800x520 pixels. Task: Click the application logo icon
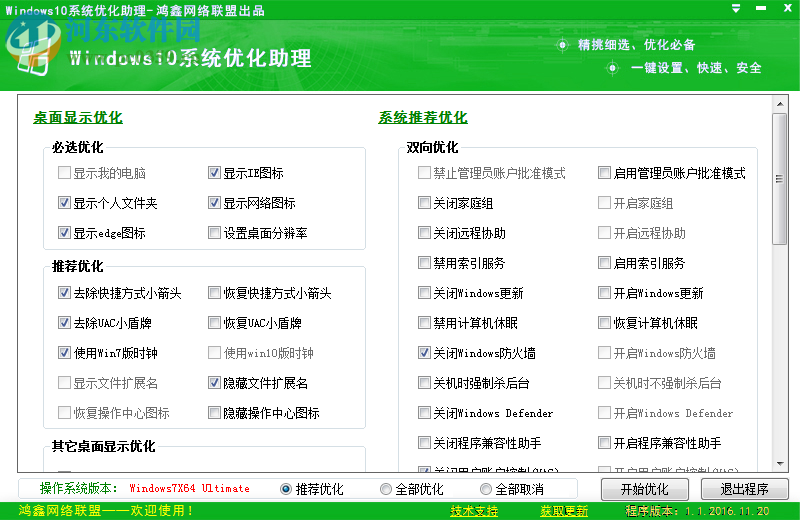click(32, 47)
